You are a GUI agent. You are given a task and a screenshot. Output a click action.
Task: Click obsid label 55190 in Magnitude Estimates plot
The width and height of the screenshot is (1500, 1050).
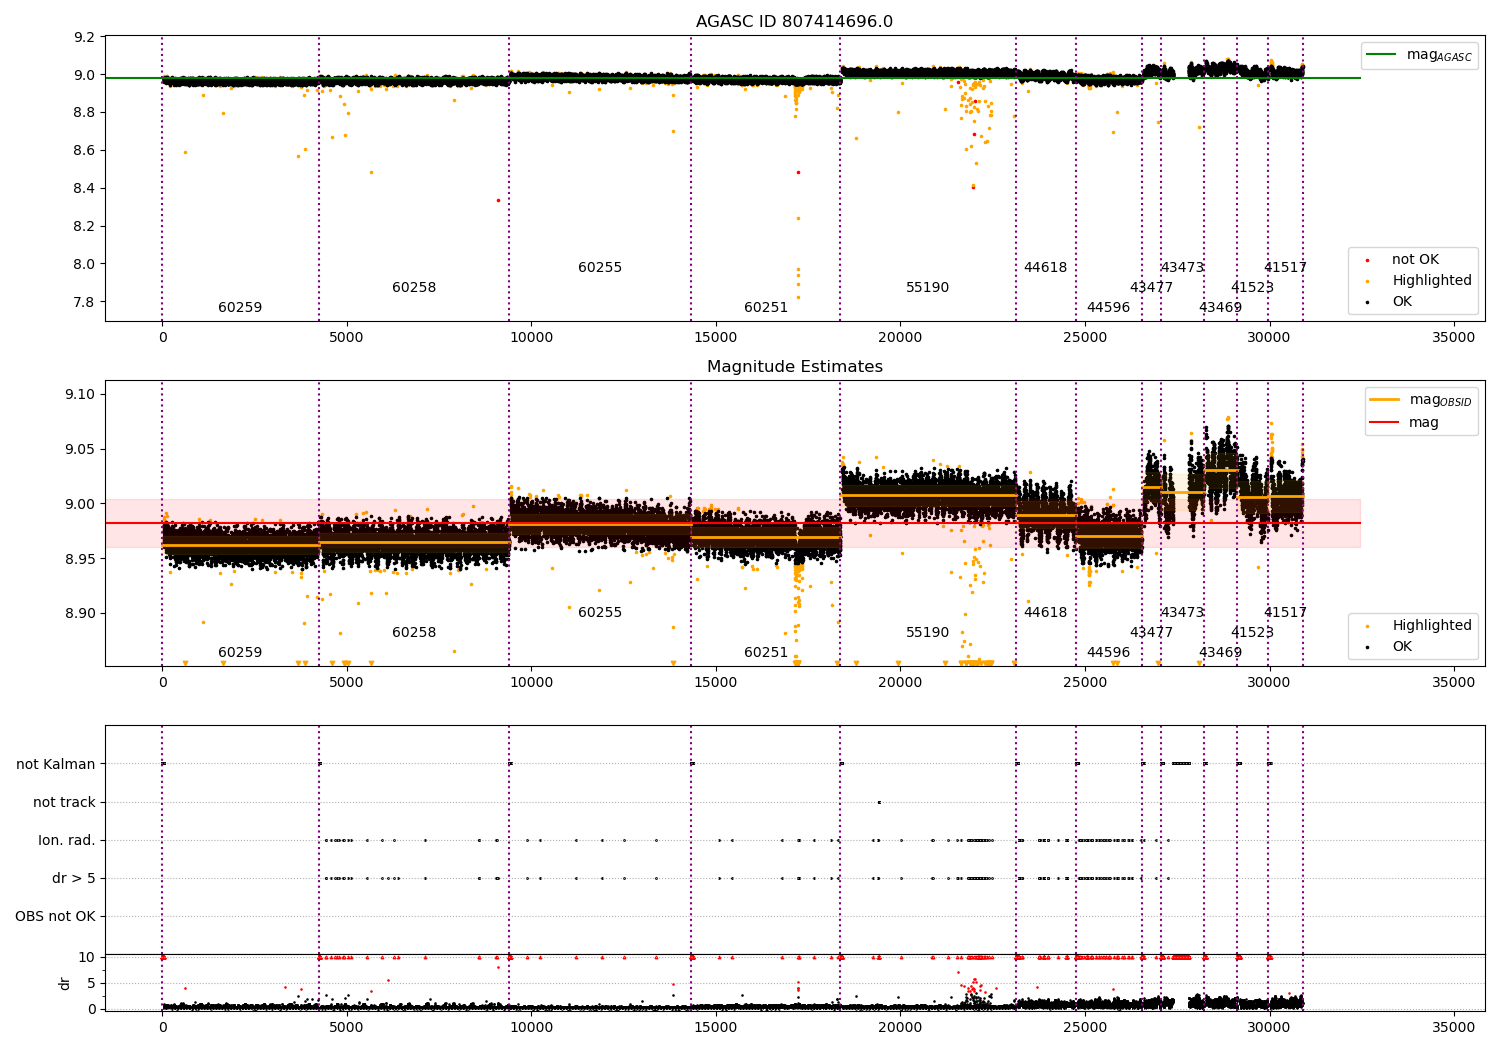928,633
